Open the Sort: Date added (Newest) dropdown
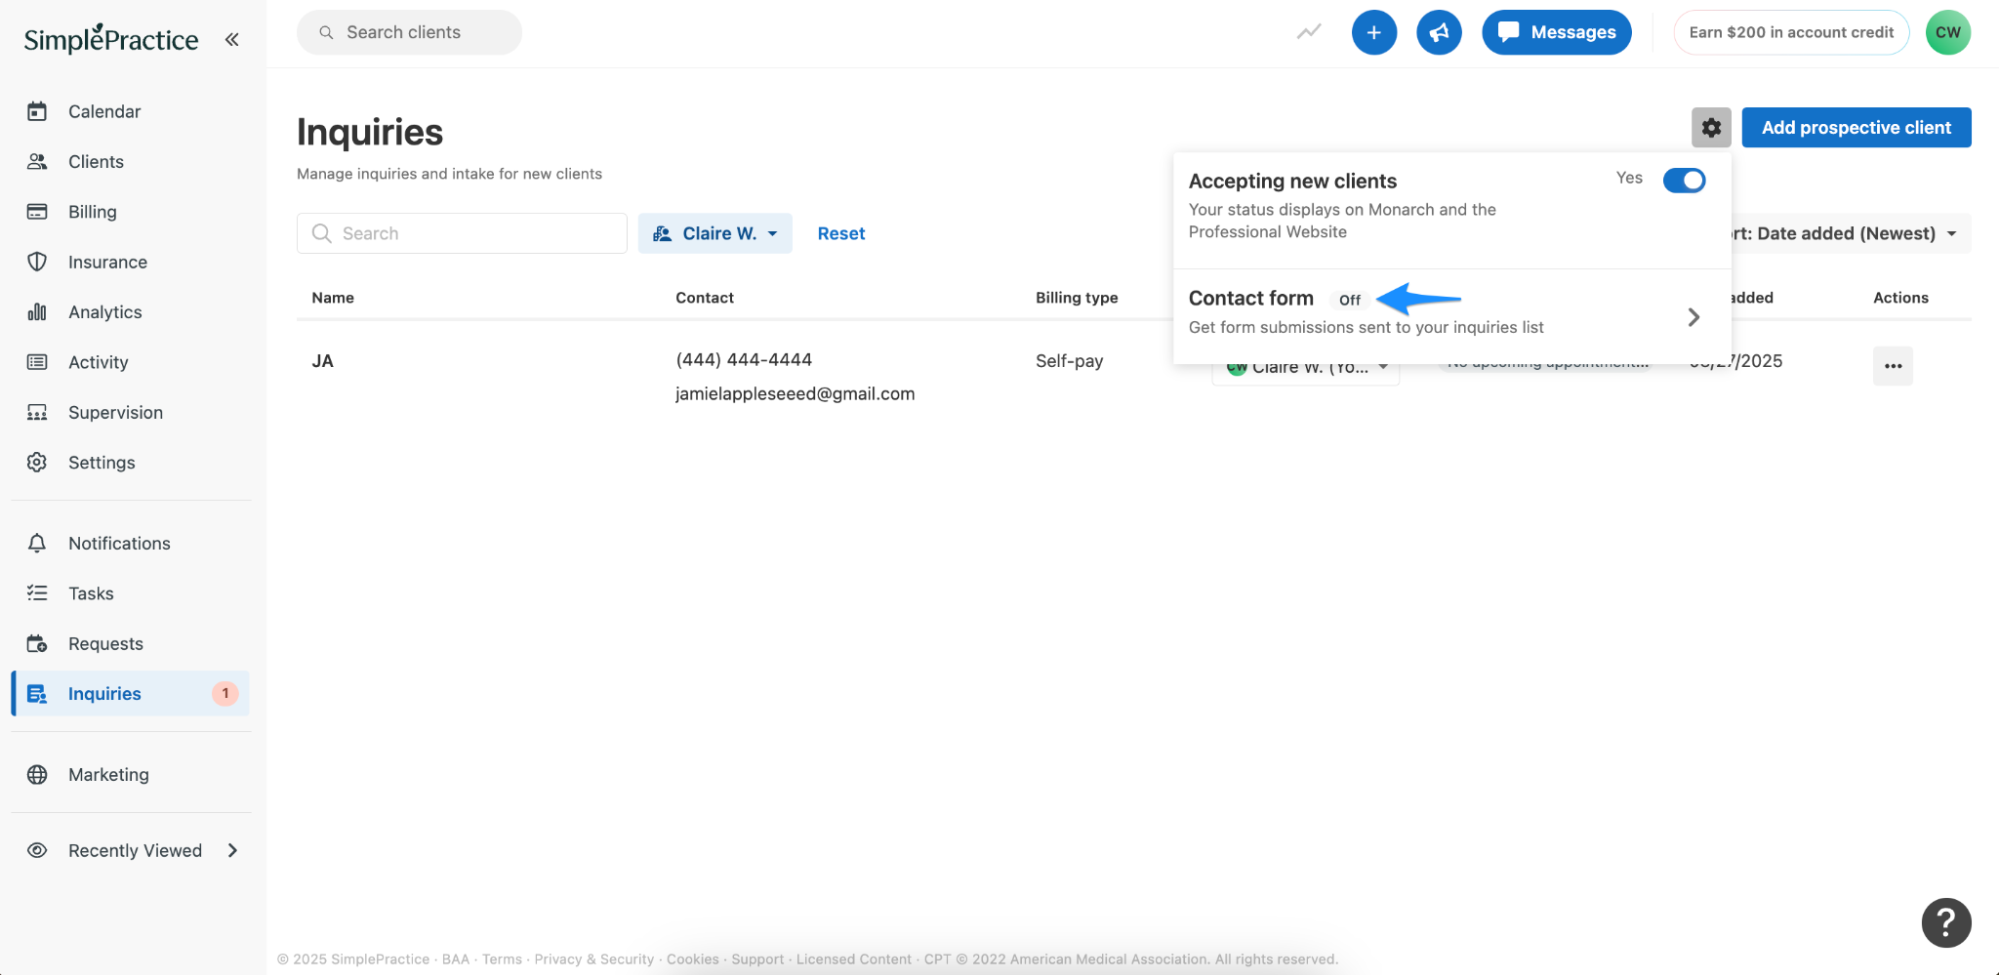Viewport: 1999px width, 976px height. point(1848,233)
